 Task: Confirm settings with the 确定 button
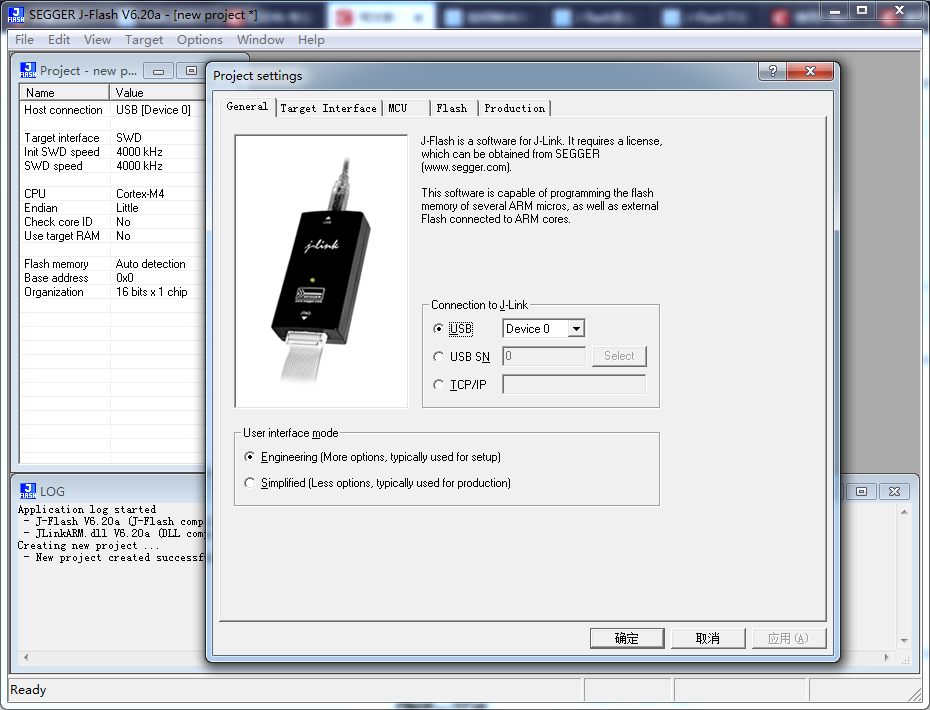[627, 638]
